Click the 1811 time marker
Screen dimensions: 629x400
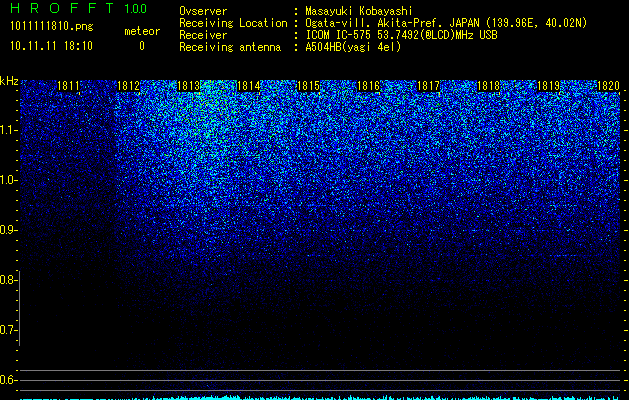tap(68, 86)
